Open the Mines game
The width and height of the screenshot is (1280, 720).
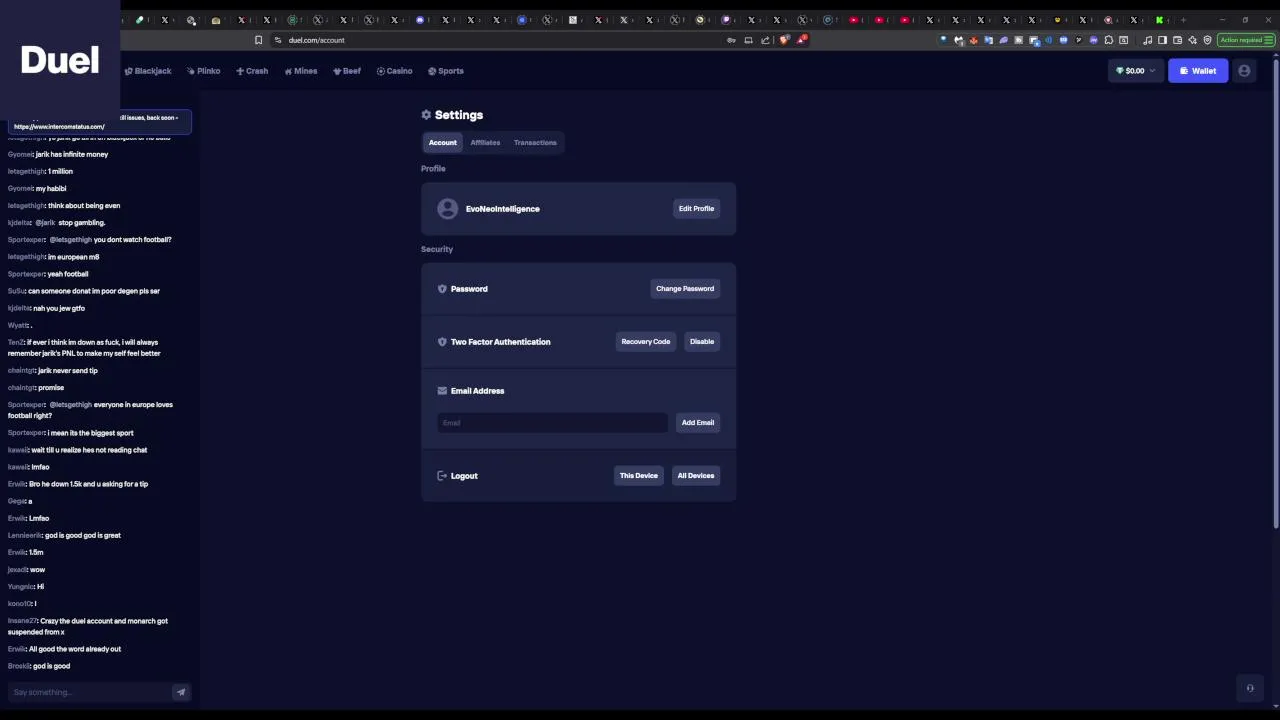(301, 71)
